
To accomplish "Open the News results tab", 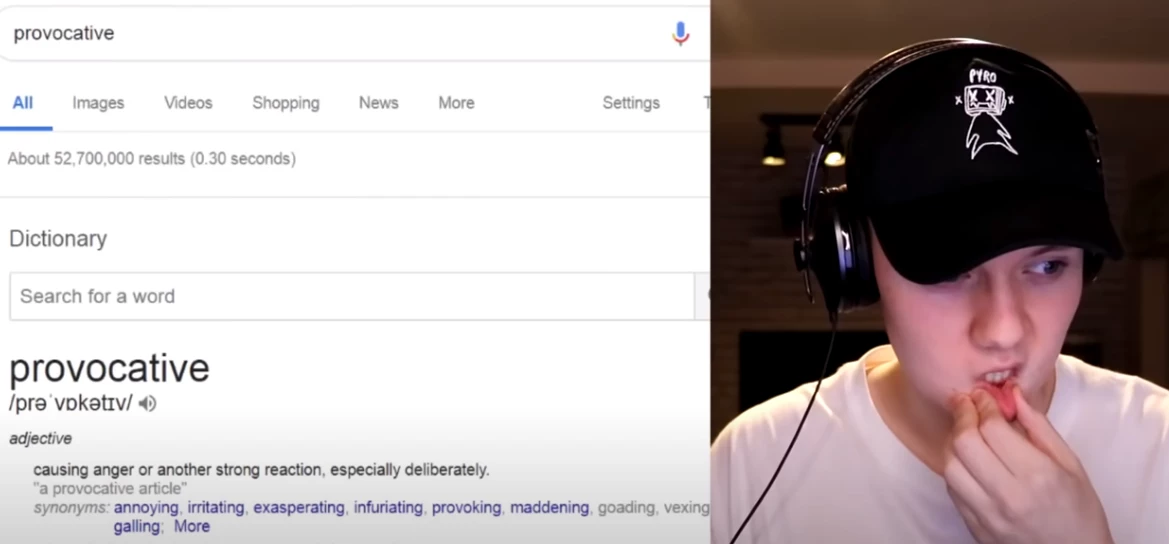I will (379, 103).
